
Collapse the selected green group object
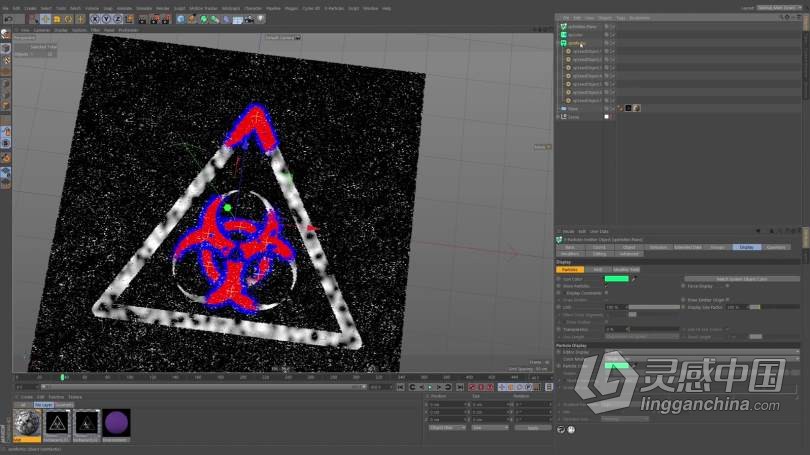coord(558,43)
